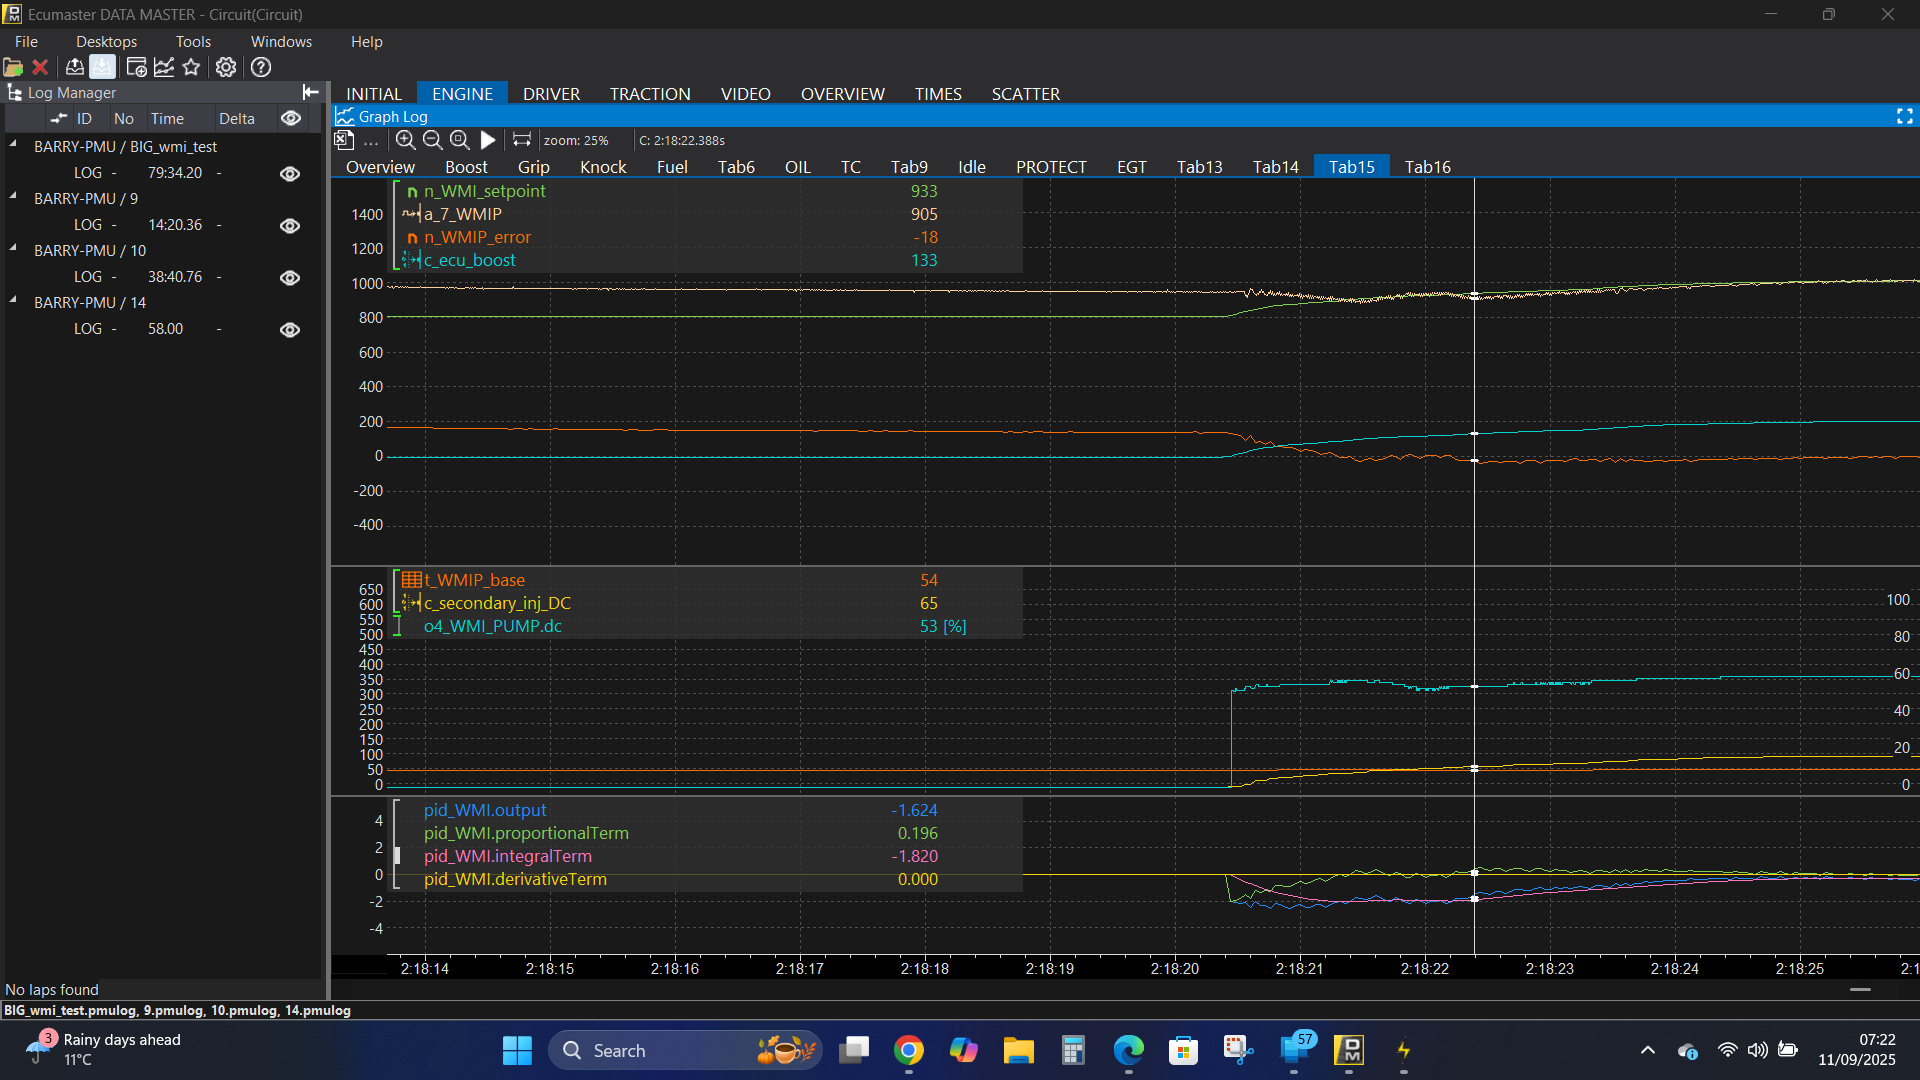The width and height of the screenshot is (1920, 1080).
Task: Hide the BARRY-PMU / 10 log
Action: [290, 277]
